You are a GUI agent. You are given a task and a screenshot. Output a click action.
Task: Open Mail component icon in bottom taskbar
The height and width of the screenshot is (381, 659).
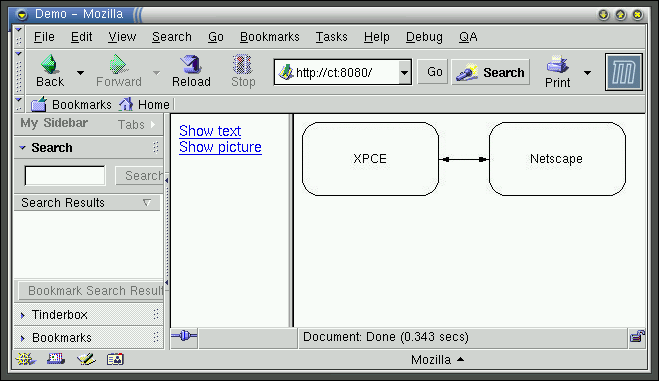[x=55, y=359]
